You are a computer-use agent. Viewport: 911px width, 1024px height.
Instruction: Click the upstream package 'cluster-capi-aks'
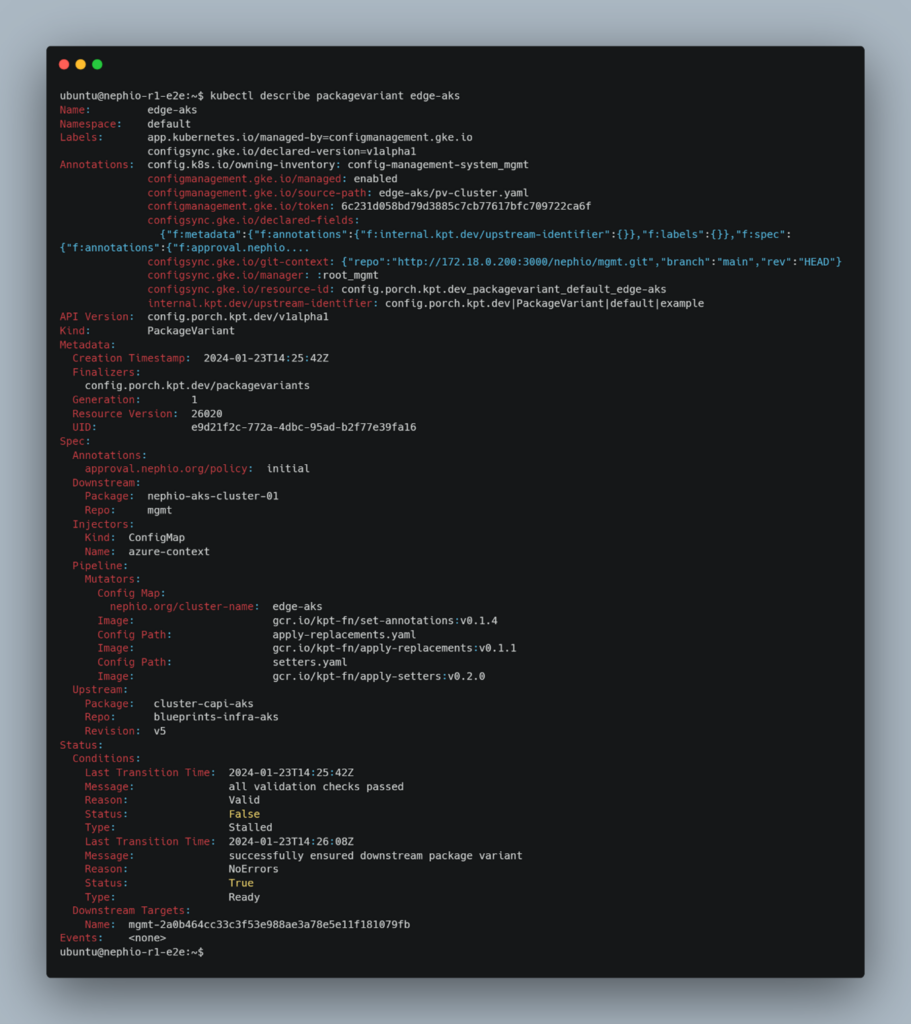203,704
